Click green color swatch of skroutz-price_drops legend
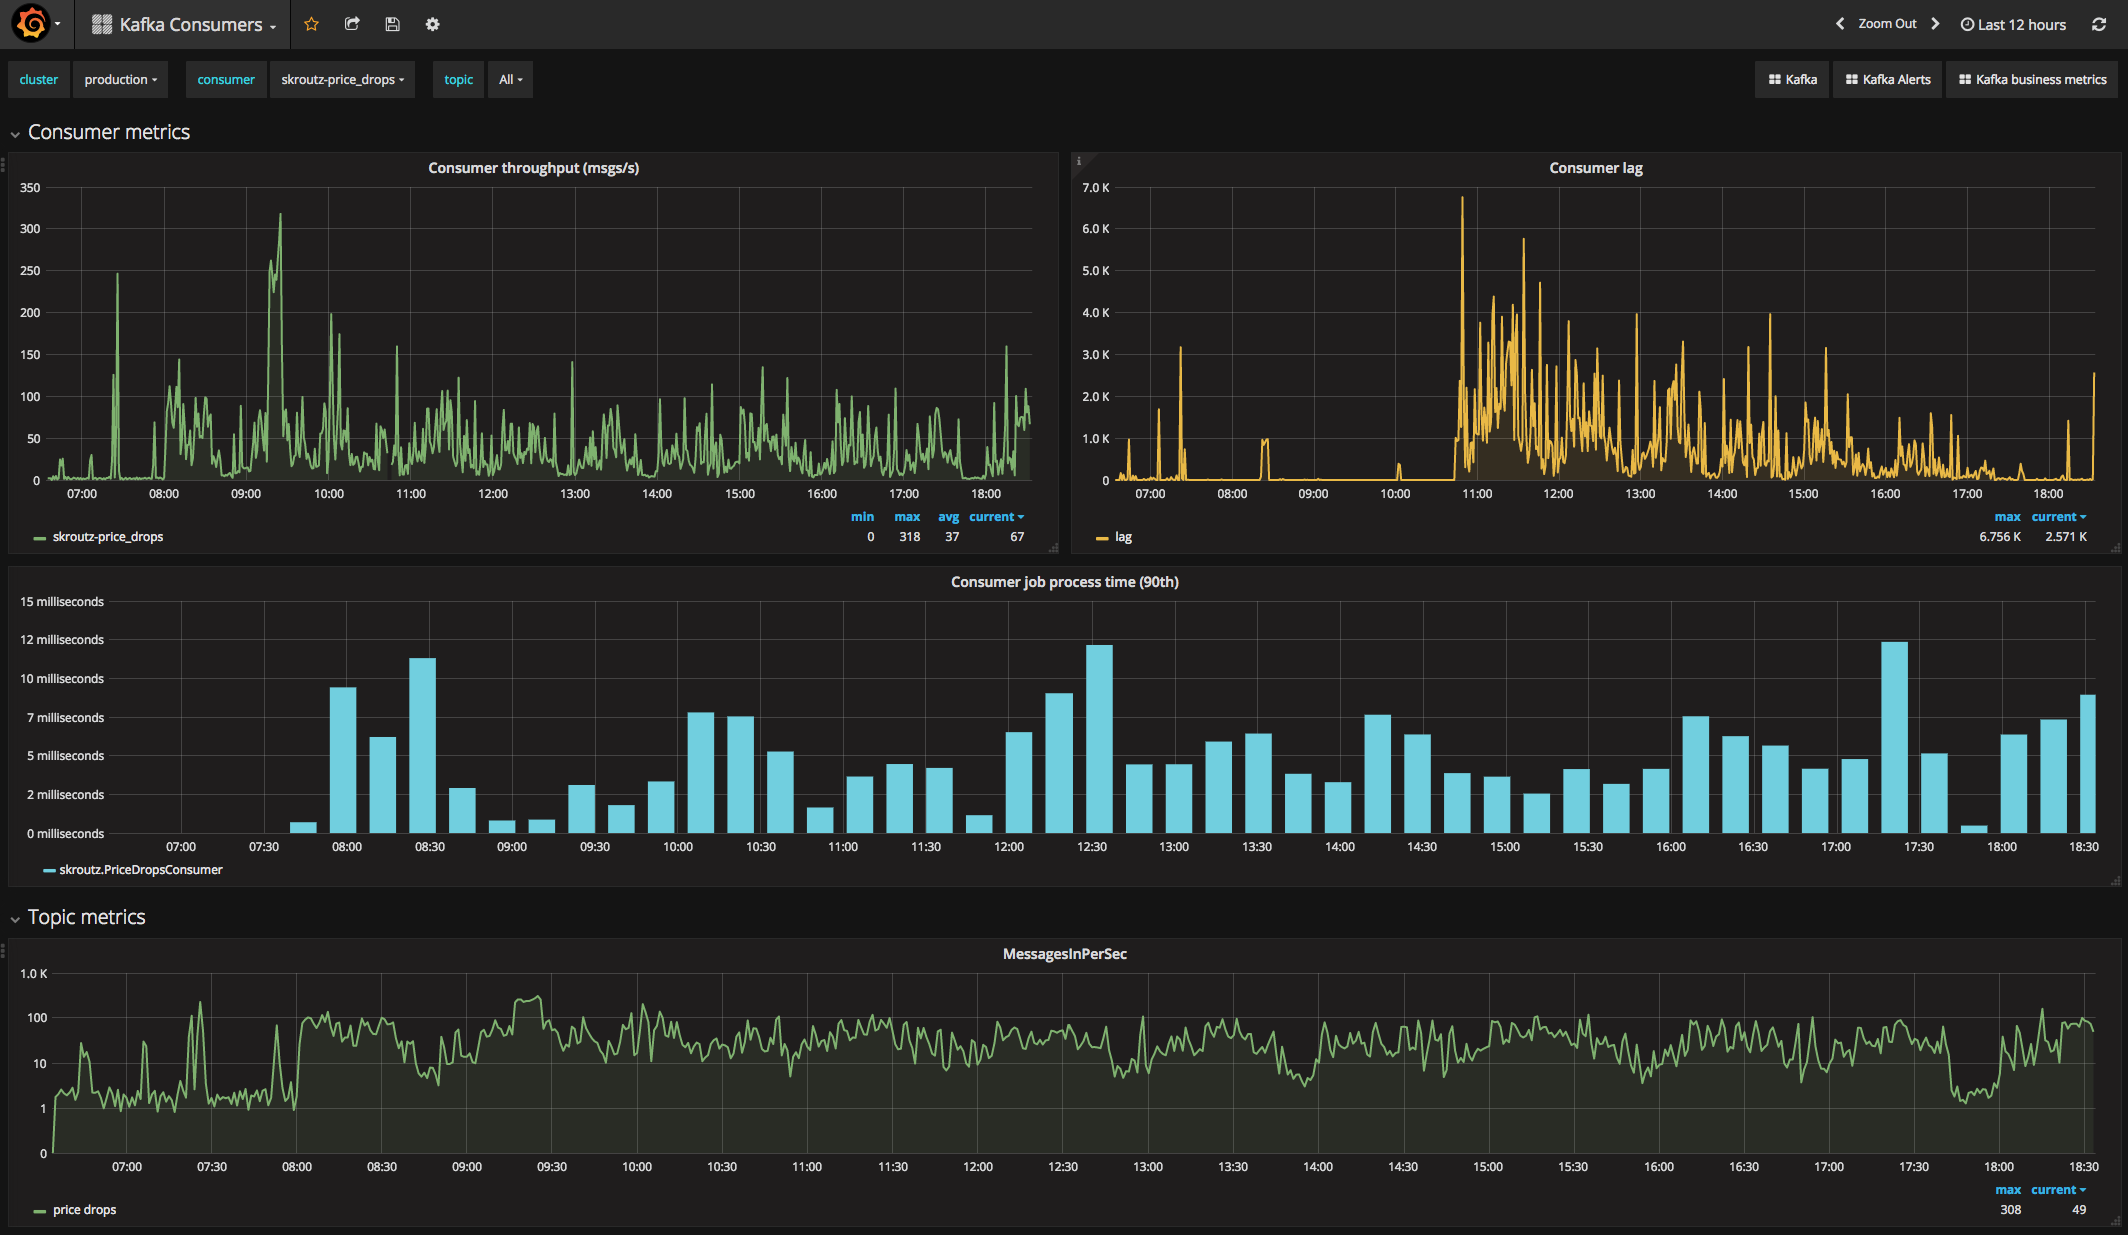The image size is (2128, 1235). [40, 538]
